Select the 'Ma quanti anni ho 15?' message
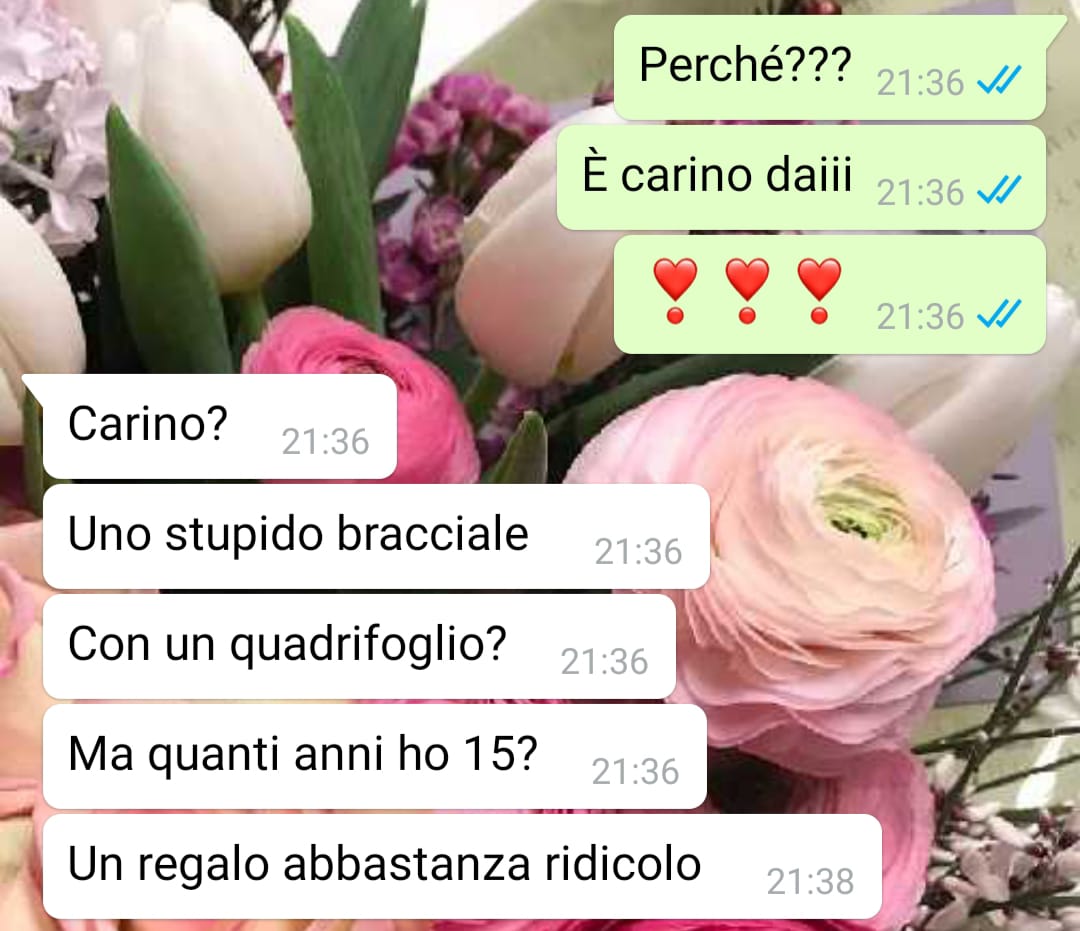 (375, 756)
